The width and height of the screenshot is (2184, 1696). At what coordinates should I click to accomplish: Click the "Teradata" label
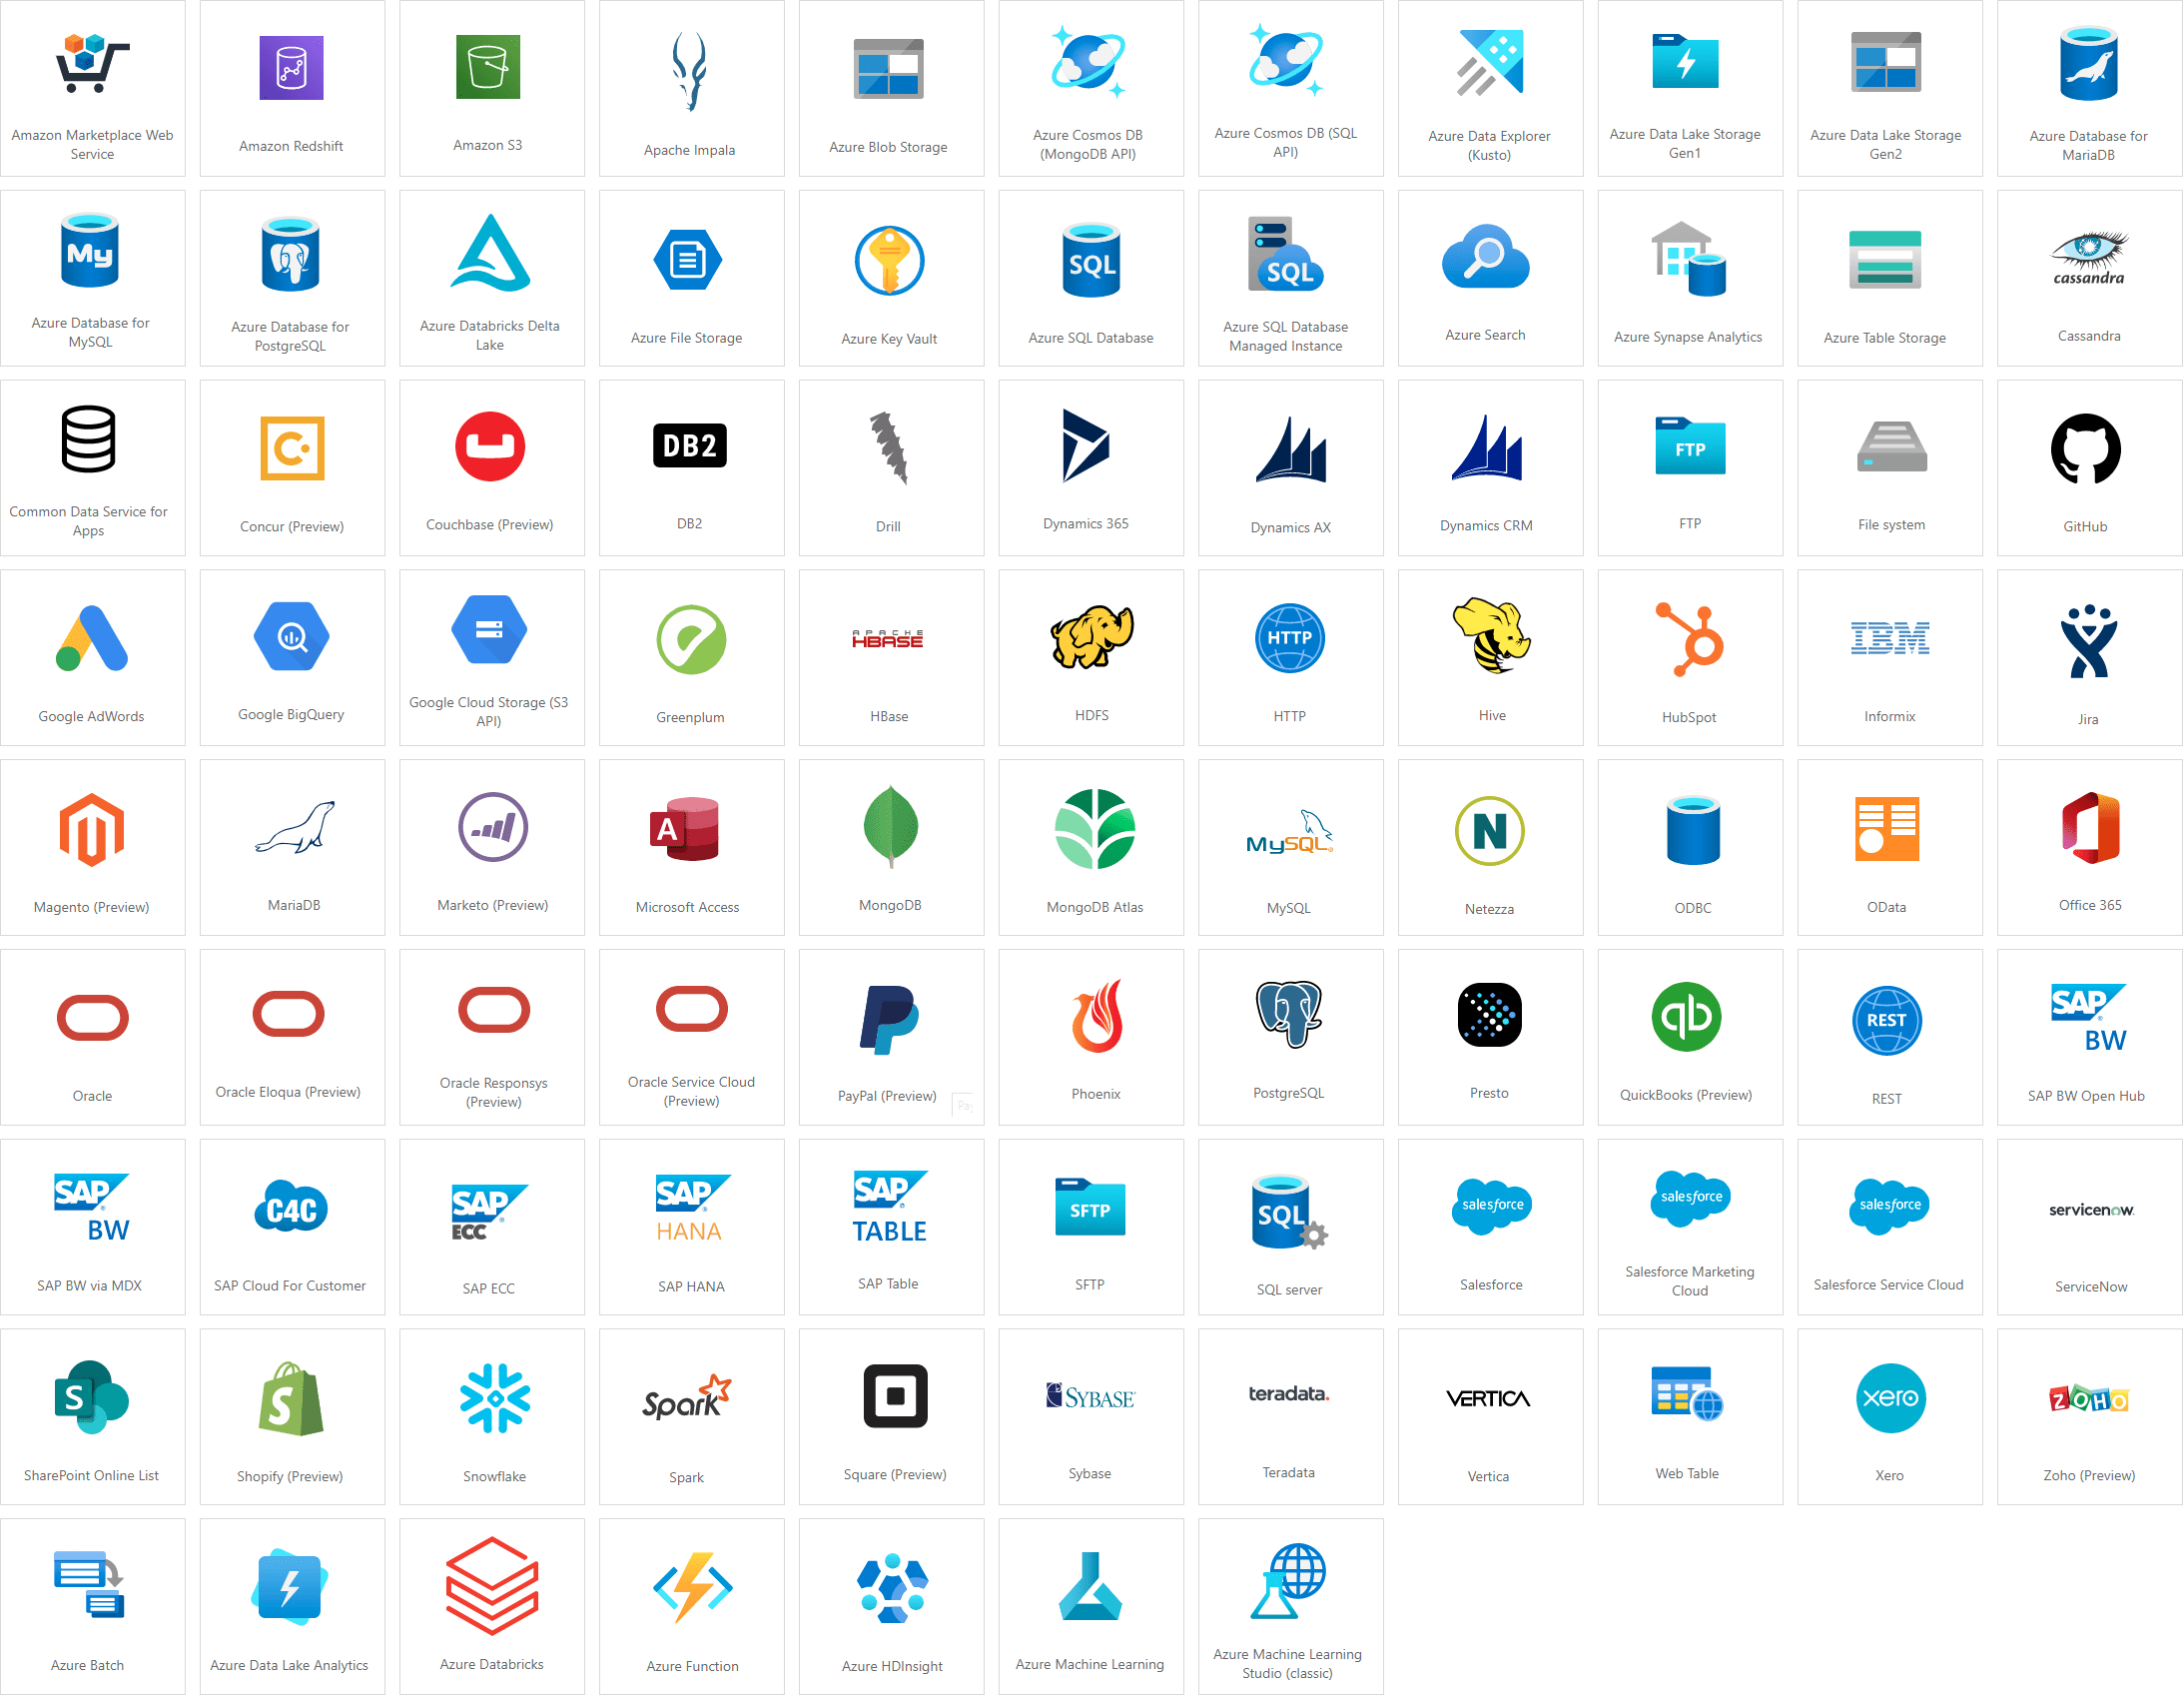pos(1289,1473)
